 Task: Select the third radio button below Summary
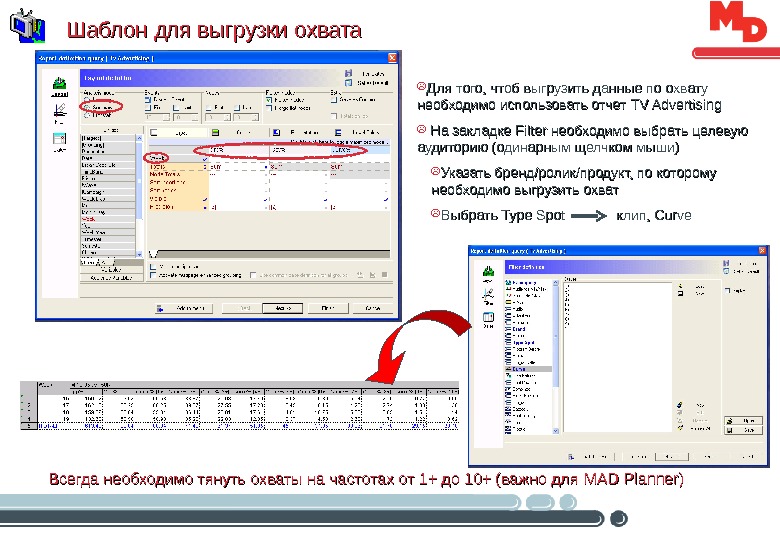coord(87,114)
